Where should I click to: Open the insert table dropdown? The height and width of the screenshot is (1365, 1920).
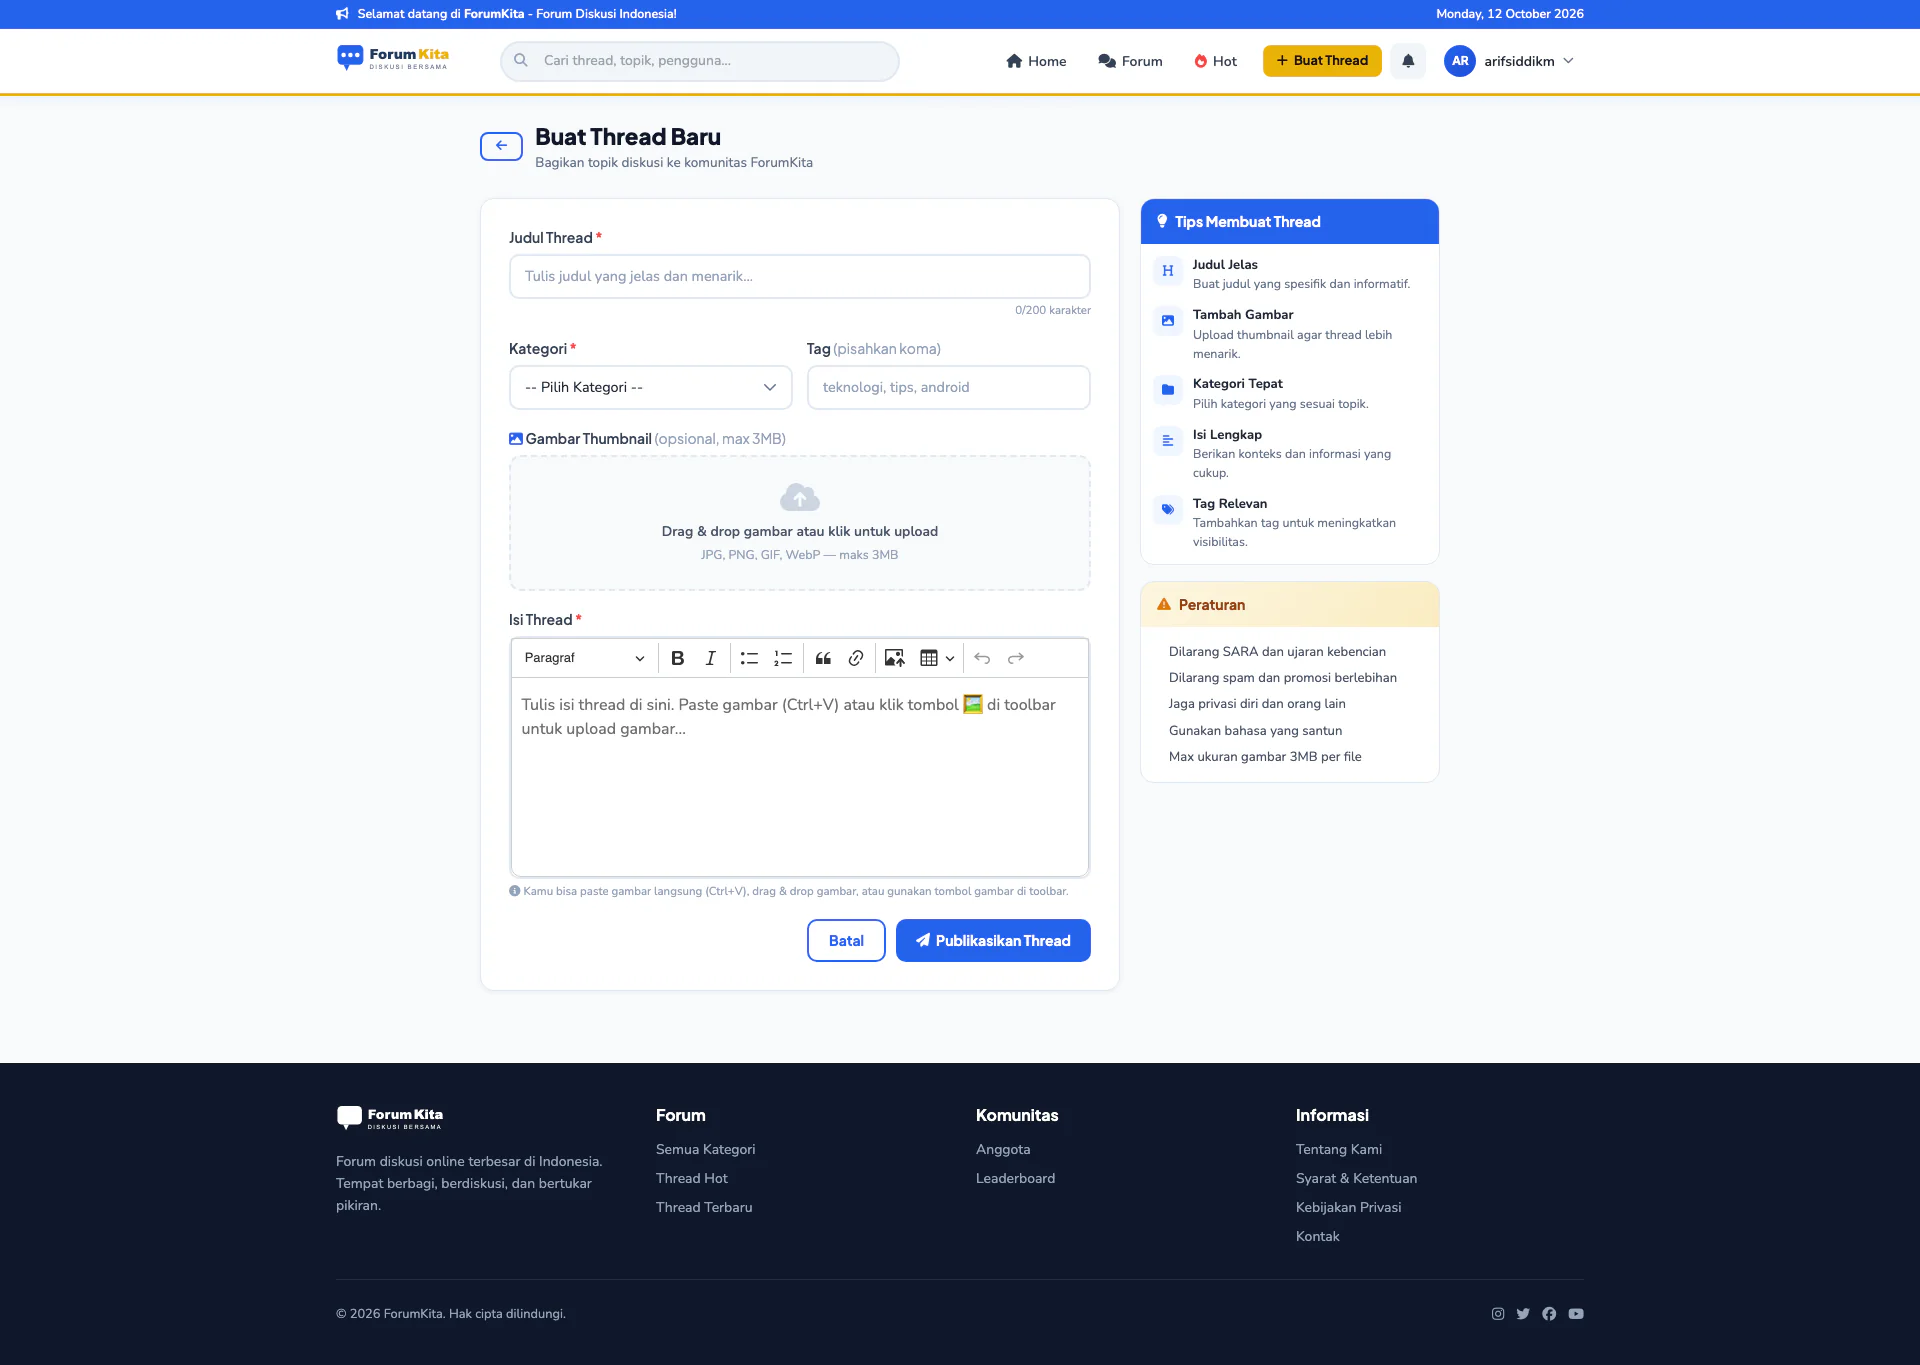(x=937, y=658)
